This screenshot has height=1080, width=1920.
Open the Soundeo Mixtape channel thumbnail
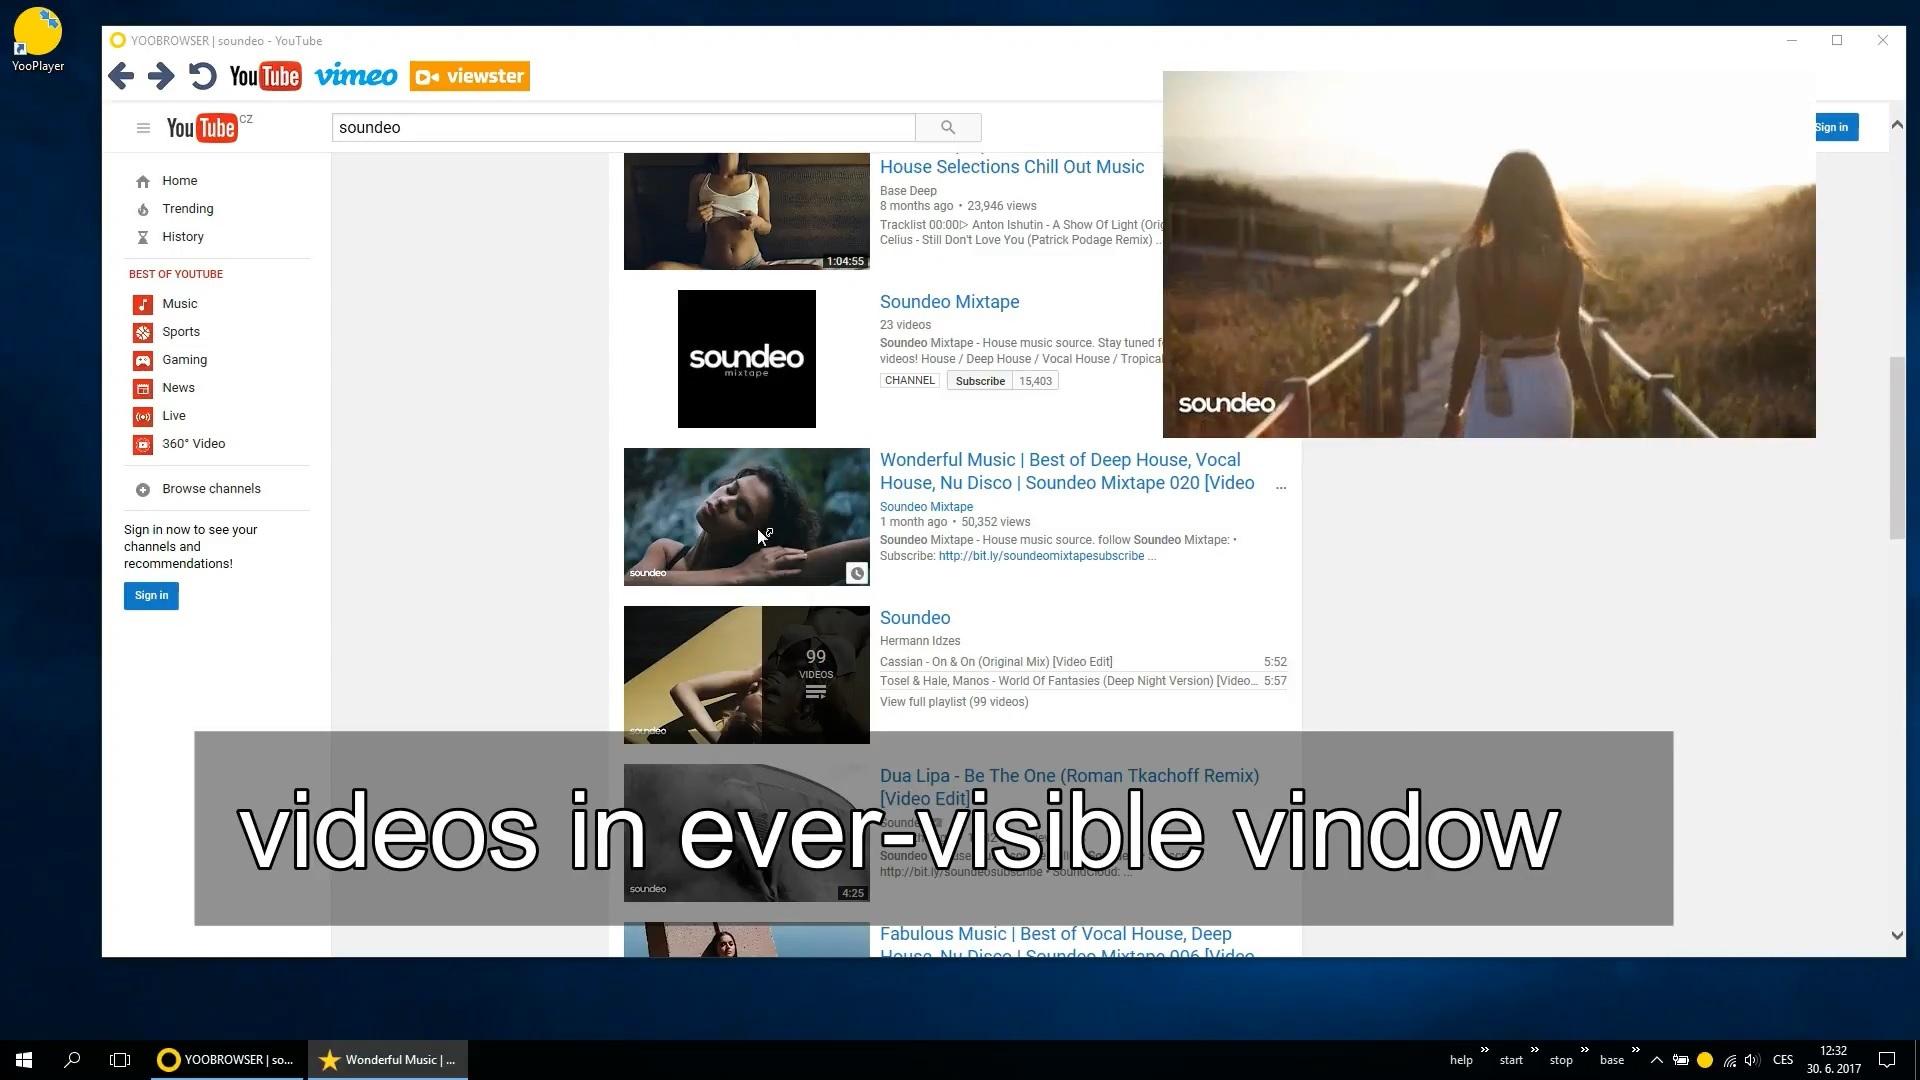746,359
